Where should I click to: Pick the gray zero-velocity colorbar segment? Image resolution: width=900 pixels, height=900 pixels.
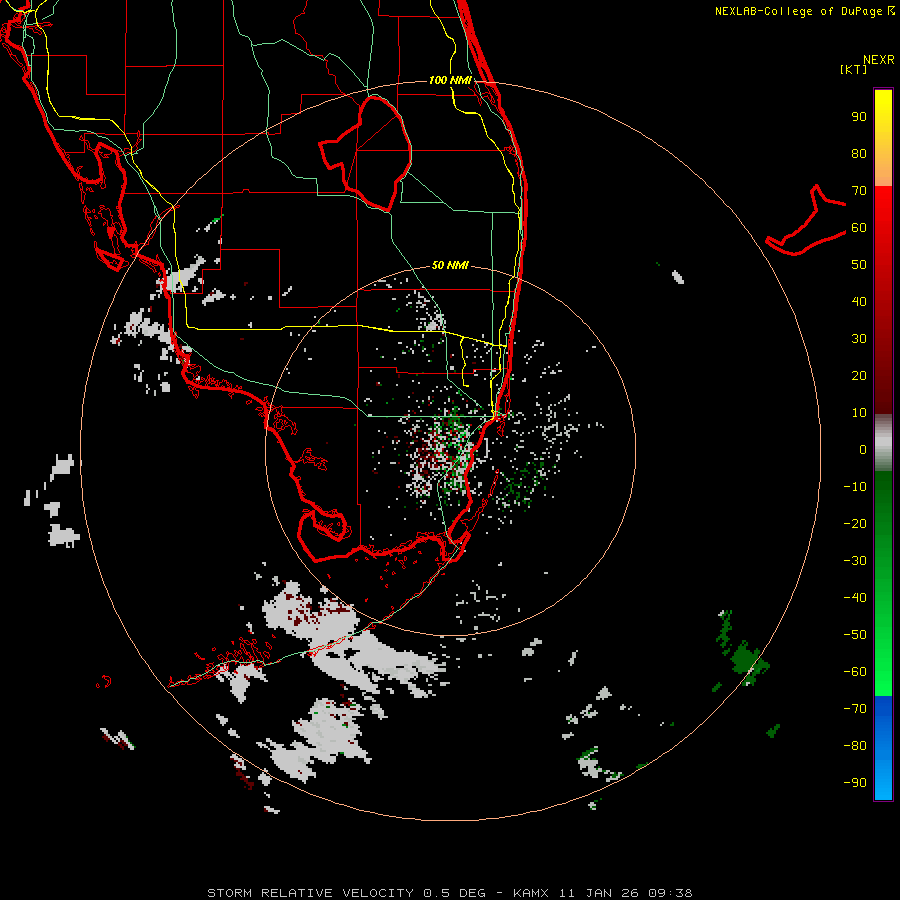[883, 443]
